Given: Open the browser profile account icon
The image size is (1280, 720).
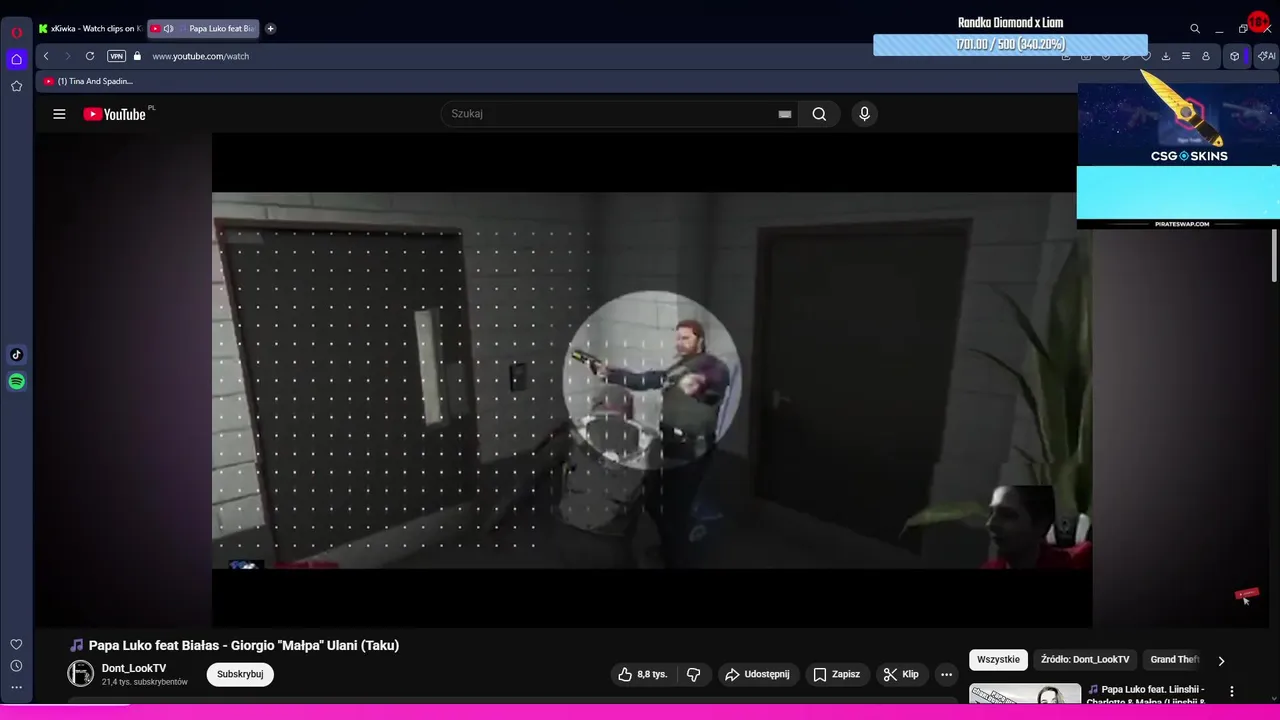Looking at the screenshot, I should pyautogui.click(x=1206, y=56).
